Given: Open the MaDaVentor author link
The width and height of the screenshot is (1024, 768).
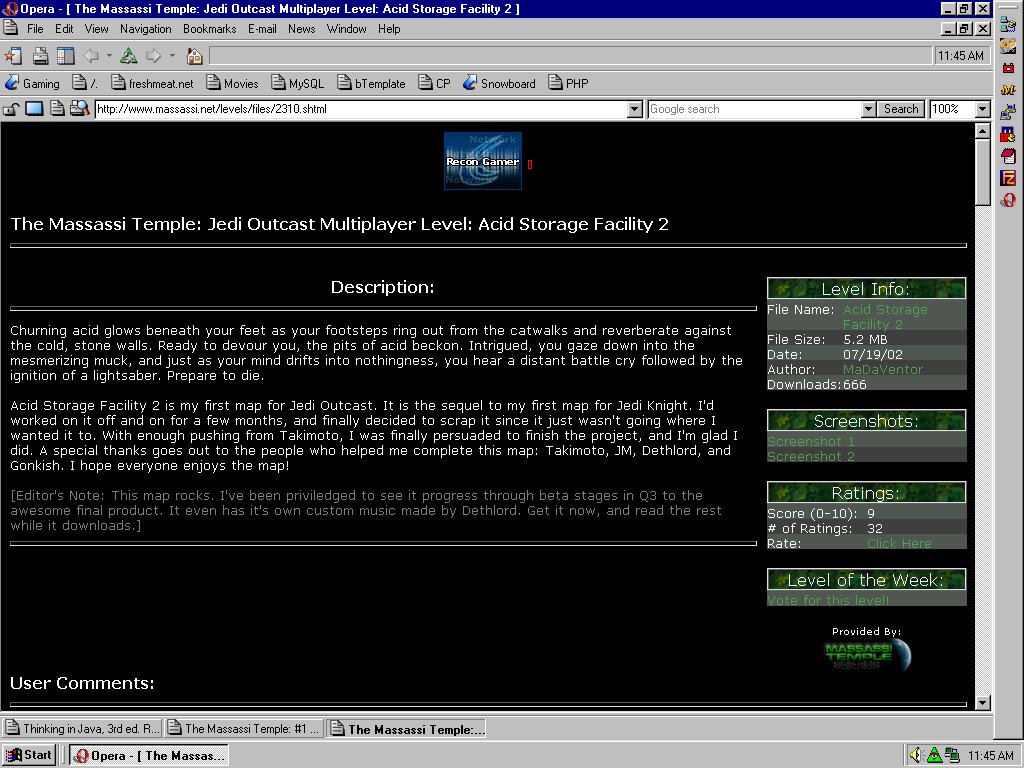Looking at the screenshot, I should (x=883, y=370).
